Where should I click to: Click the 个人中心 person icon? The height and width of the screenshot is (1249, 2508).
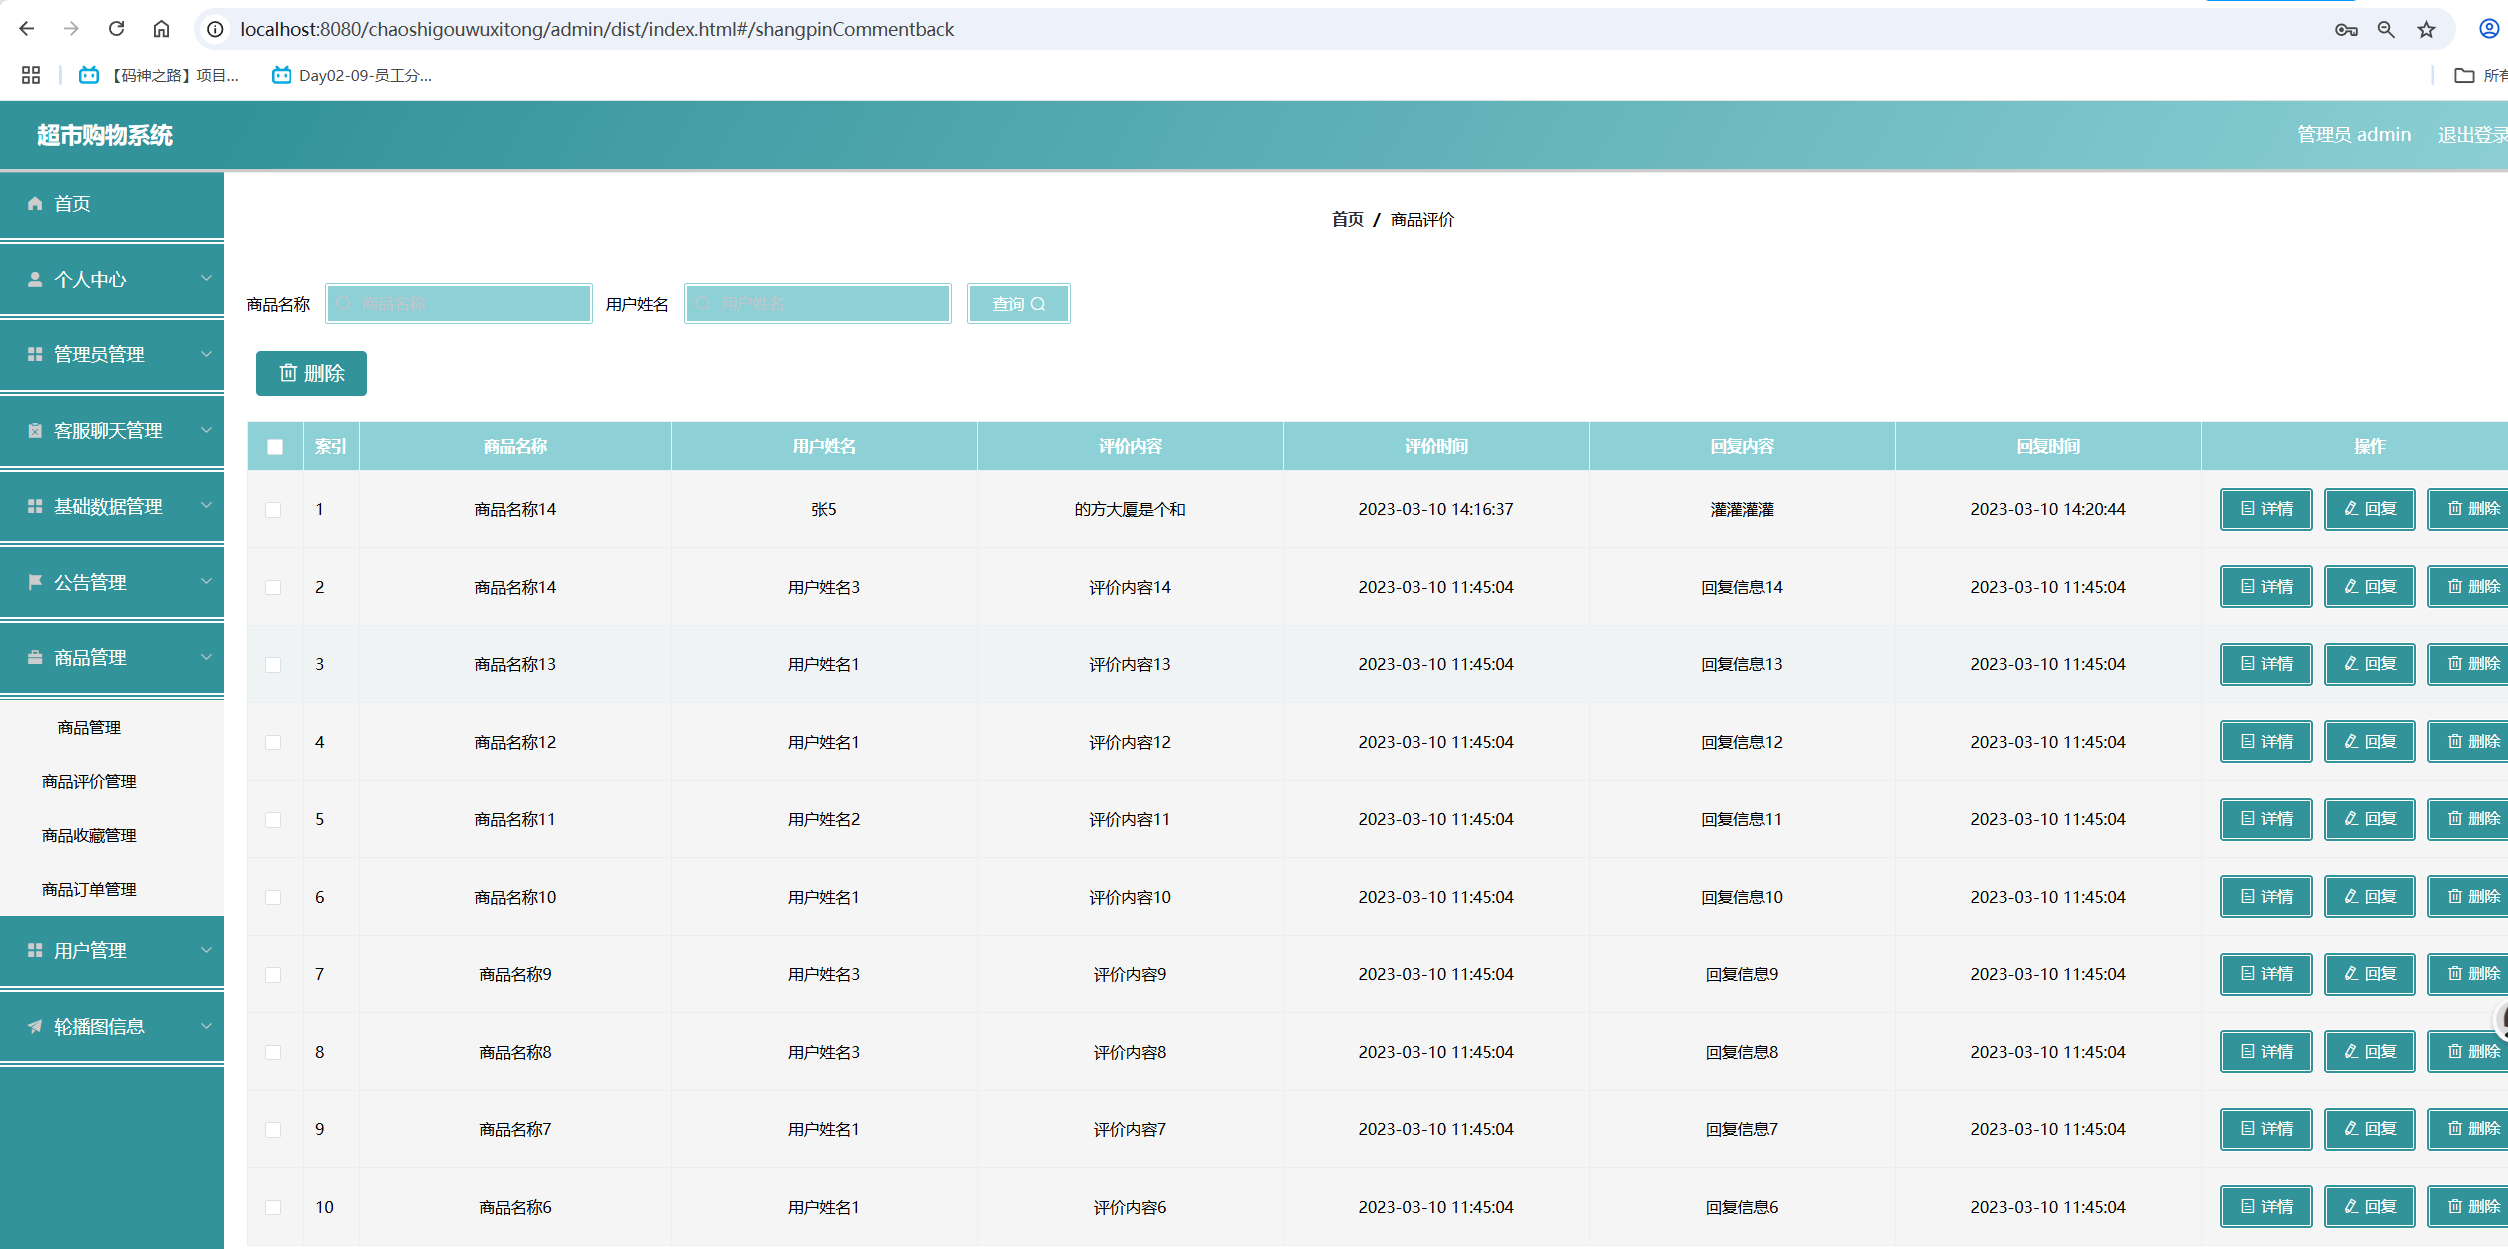click(35, 279)
